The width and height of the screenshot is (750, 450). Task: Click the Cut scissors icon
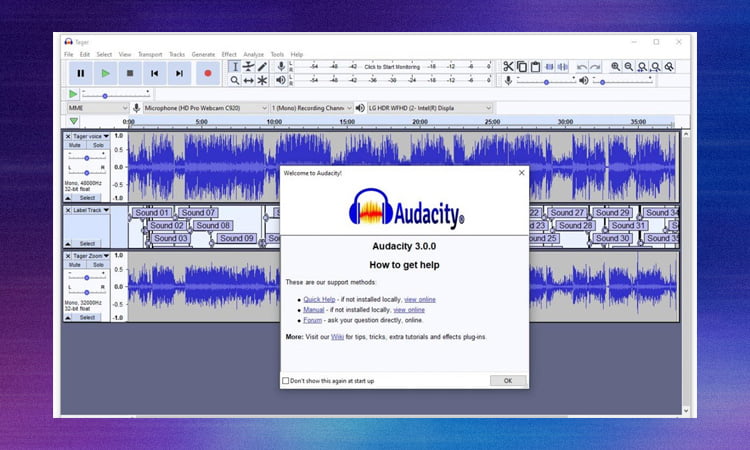click(x=508, y=66)
